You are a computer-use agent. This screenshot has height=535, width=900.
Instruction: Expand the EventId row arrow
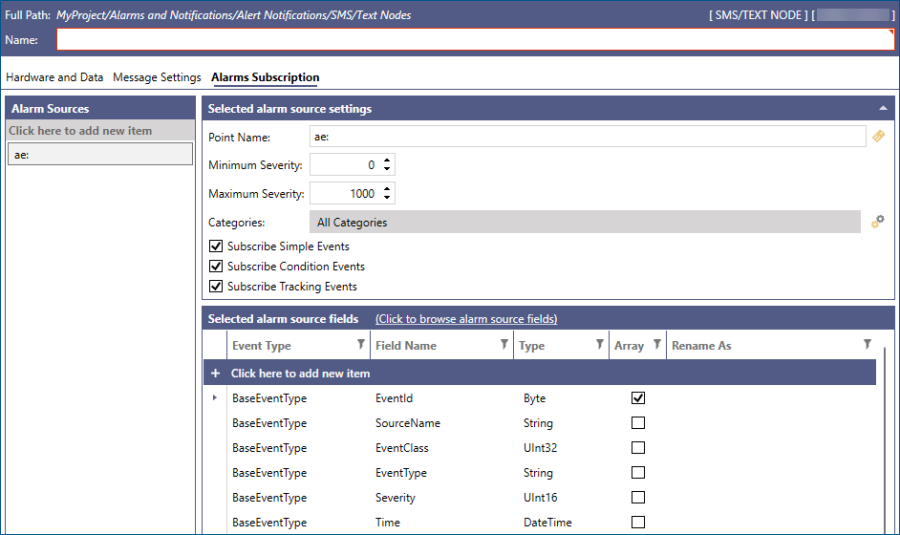[x=215, y=398]
